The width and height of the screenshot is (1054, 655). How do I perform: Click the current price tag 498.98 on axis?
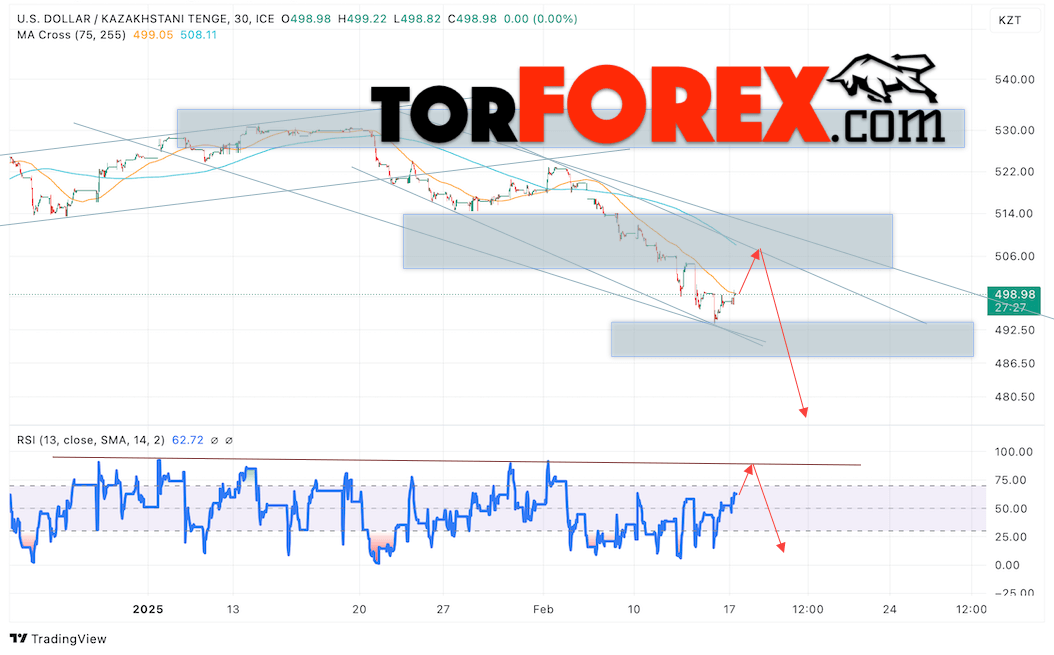(x=1014, y=295)
